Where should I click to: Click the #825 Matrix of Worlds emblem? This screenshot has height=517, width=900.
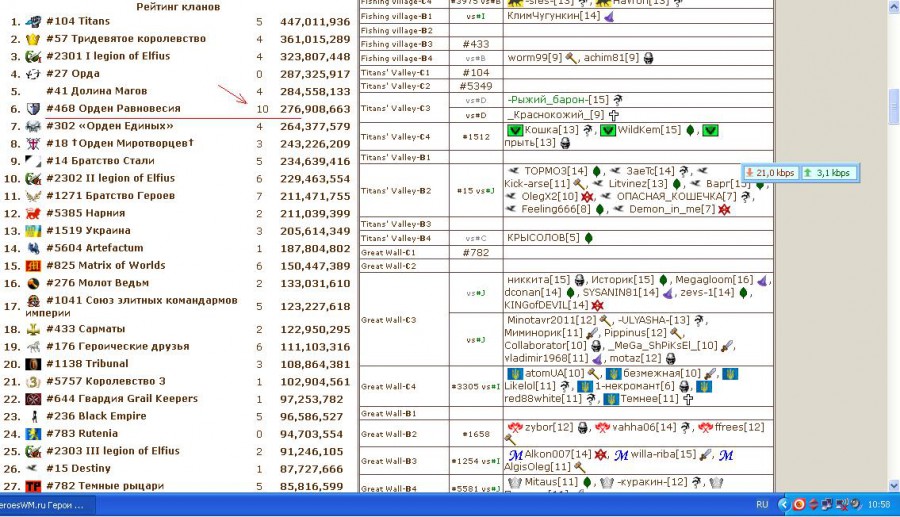pyautogui.click(x=33, y=266)
